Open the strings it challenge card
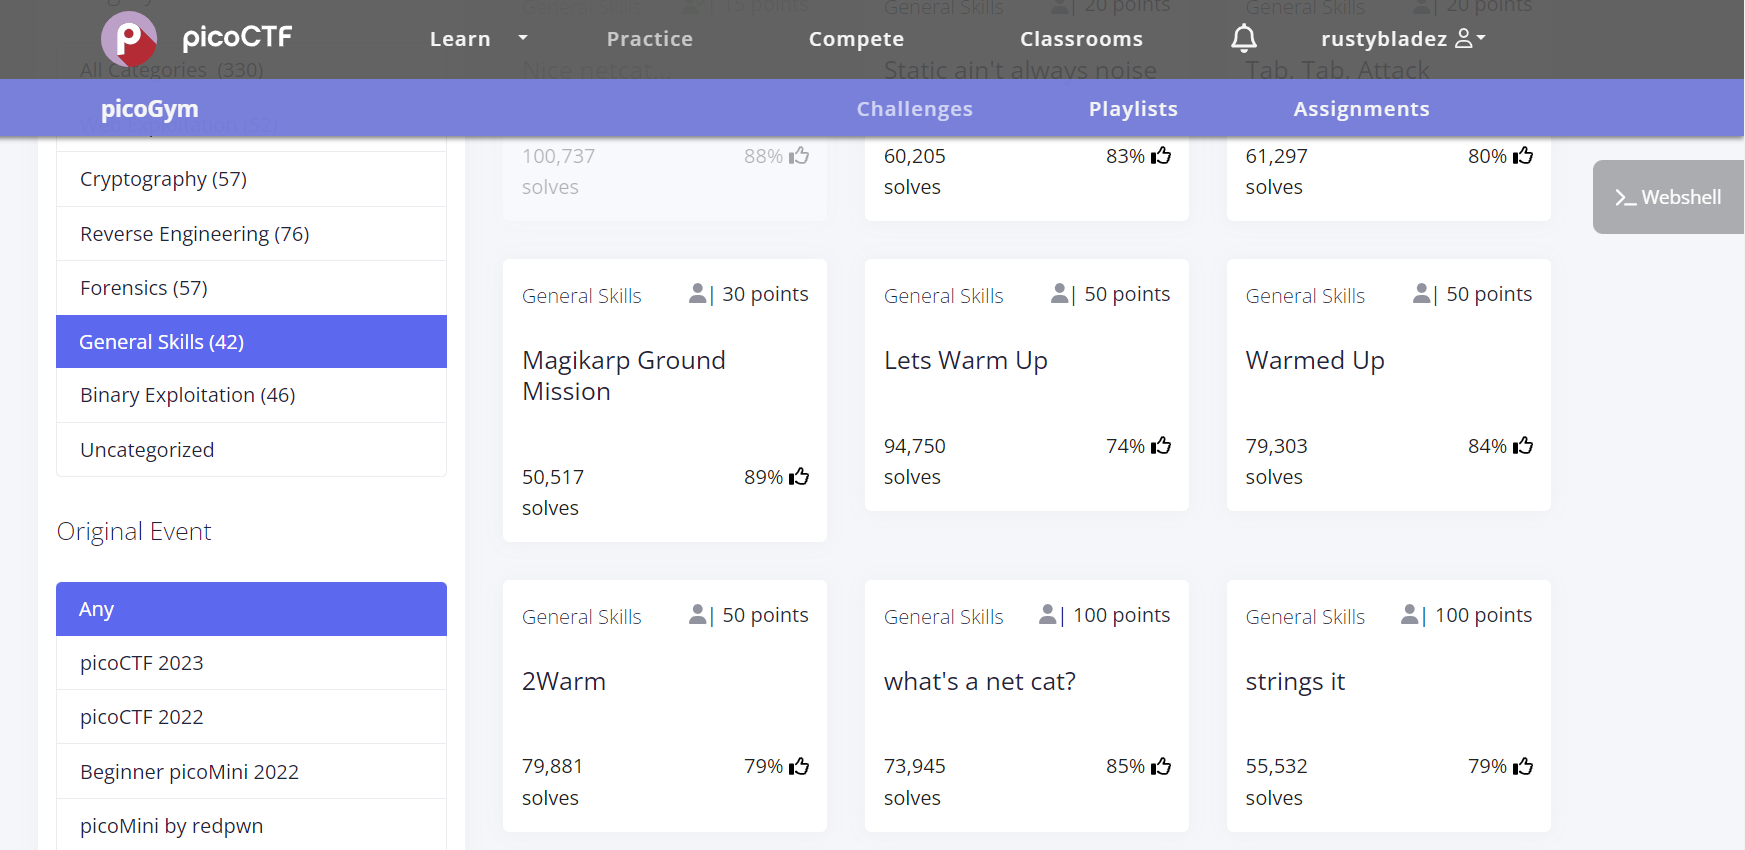 click(x=1294, y=682)
